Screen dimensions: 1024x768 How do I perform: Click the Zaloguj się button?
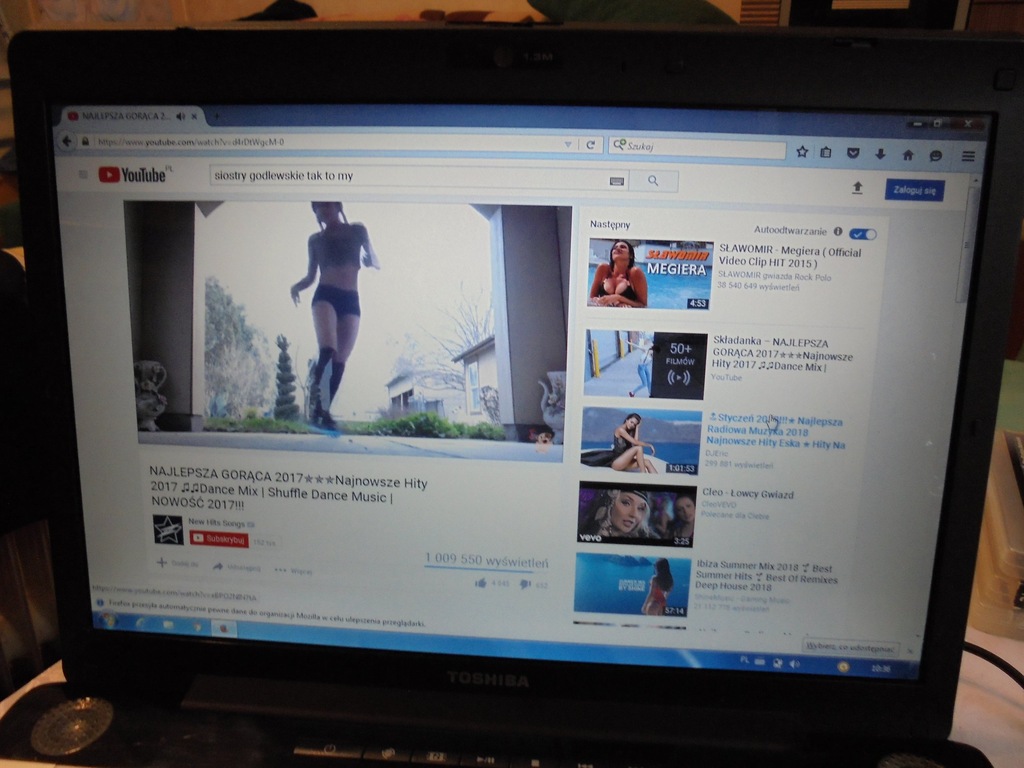coord(914,190)
